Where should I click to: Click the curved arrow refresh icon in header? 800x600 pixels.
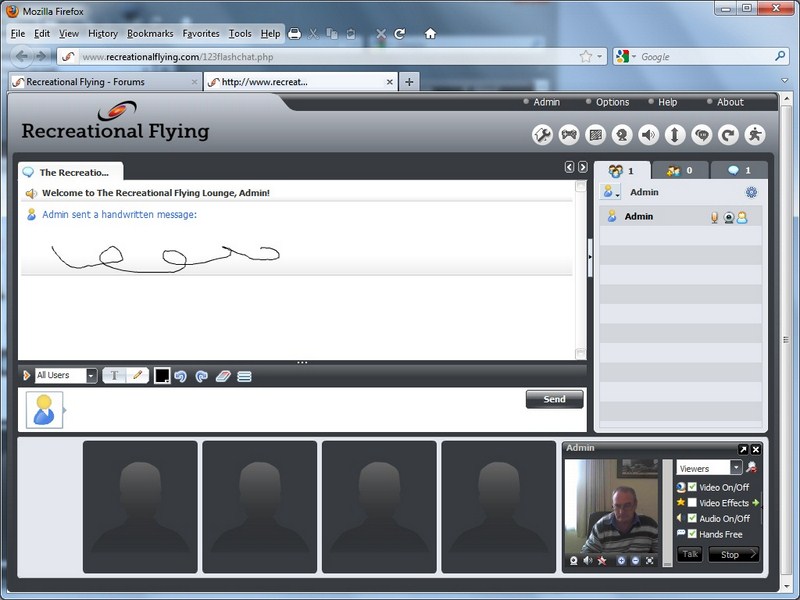(728, 135)
